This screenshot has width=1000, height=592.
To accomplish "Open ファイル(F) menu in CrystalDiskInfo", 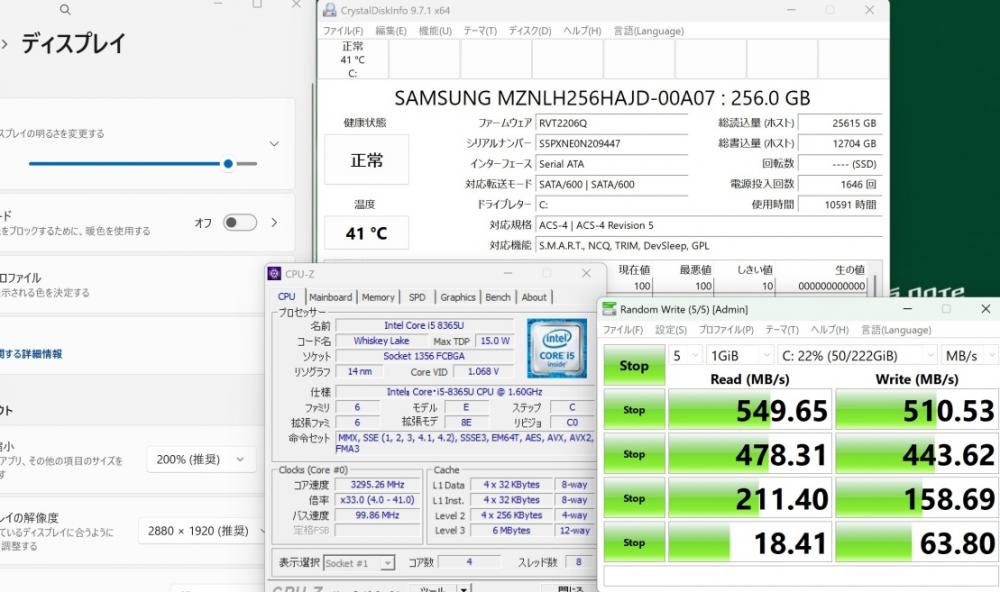I will 342,31.
